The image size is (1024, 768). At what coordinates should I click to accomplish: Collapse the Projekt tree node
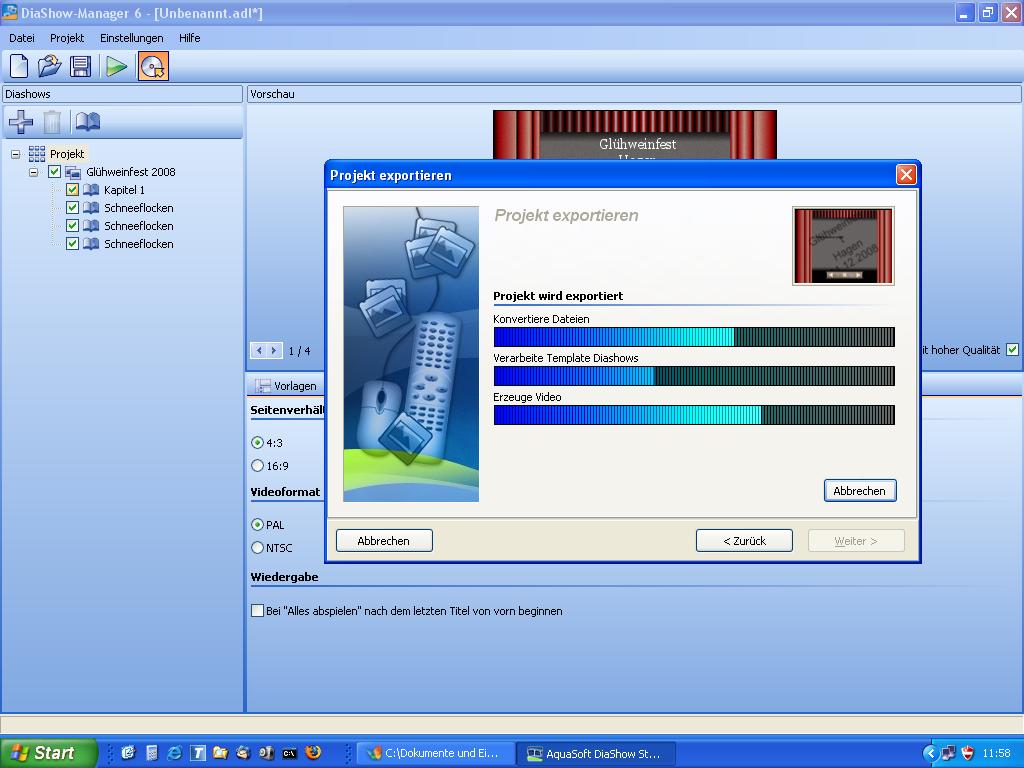(16, 154)
